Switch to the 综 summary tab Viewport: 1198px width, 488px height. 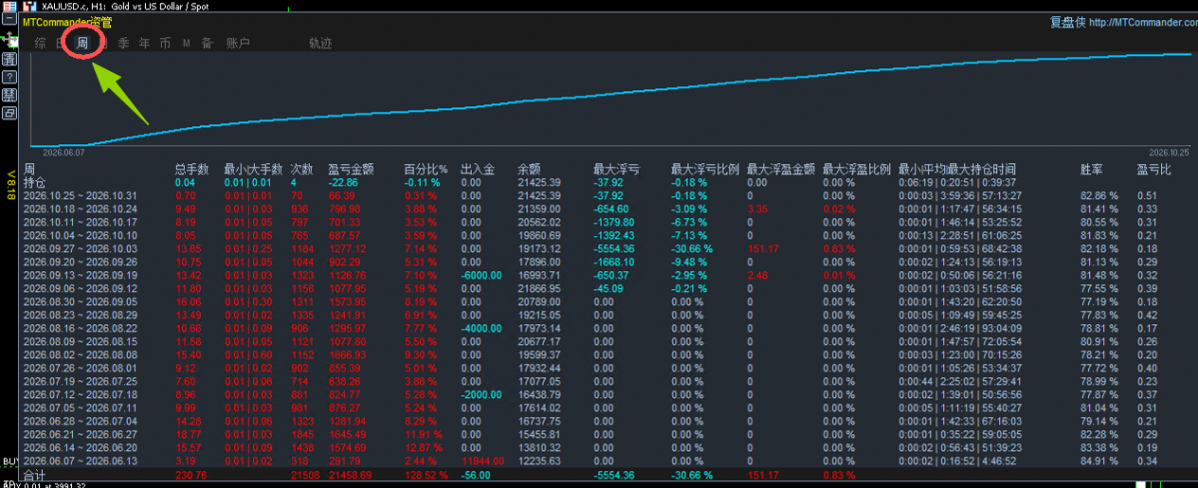[40, 44]
